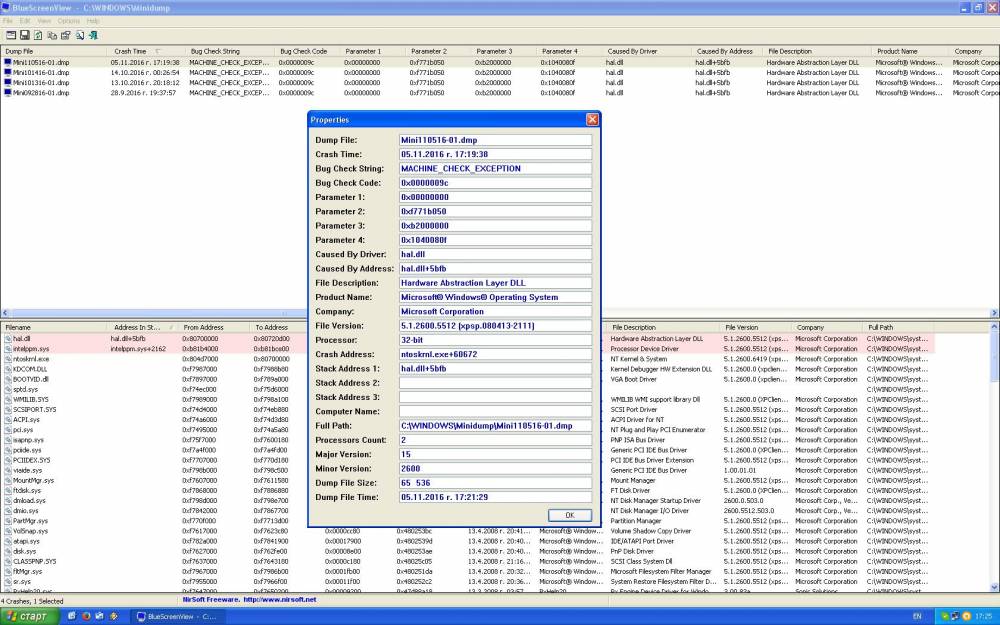The image size is (1000, 625).
Task: Sort by the Bug Check String column header
Action: click(x=228, y=51)
